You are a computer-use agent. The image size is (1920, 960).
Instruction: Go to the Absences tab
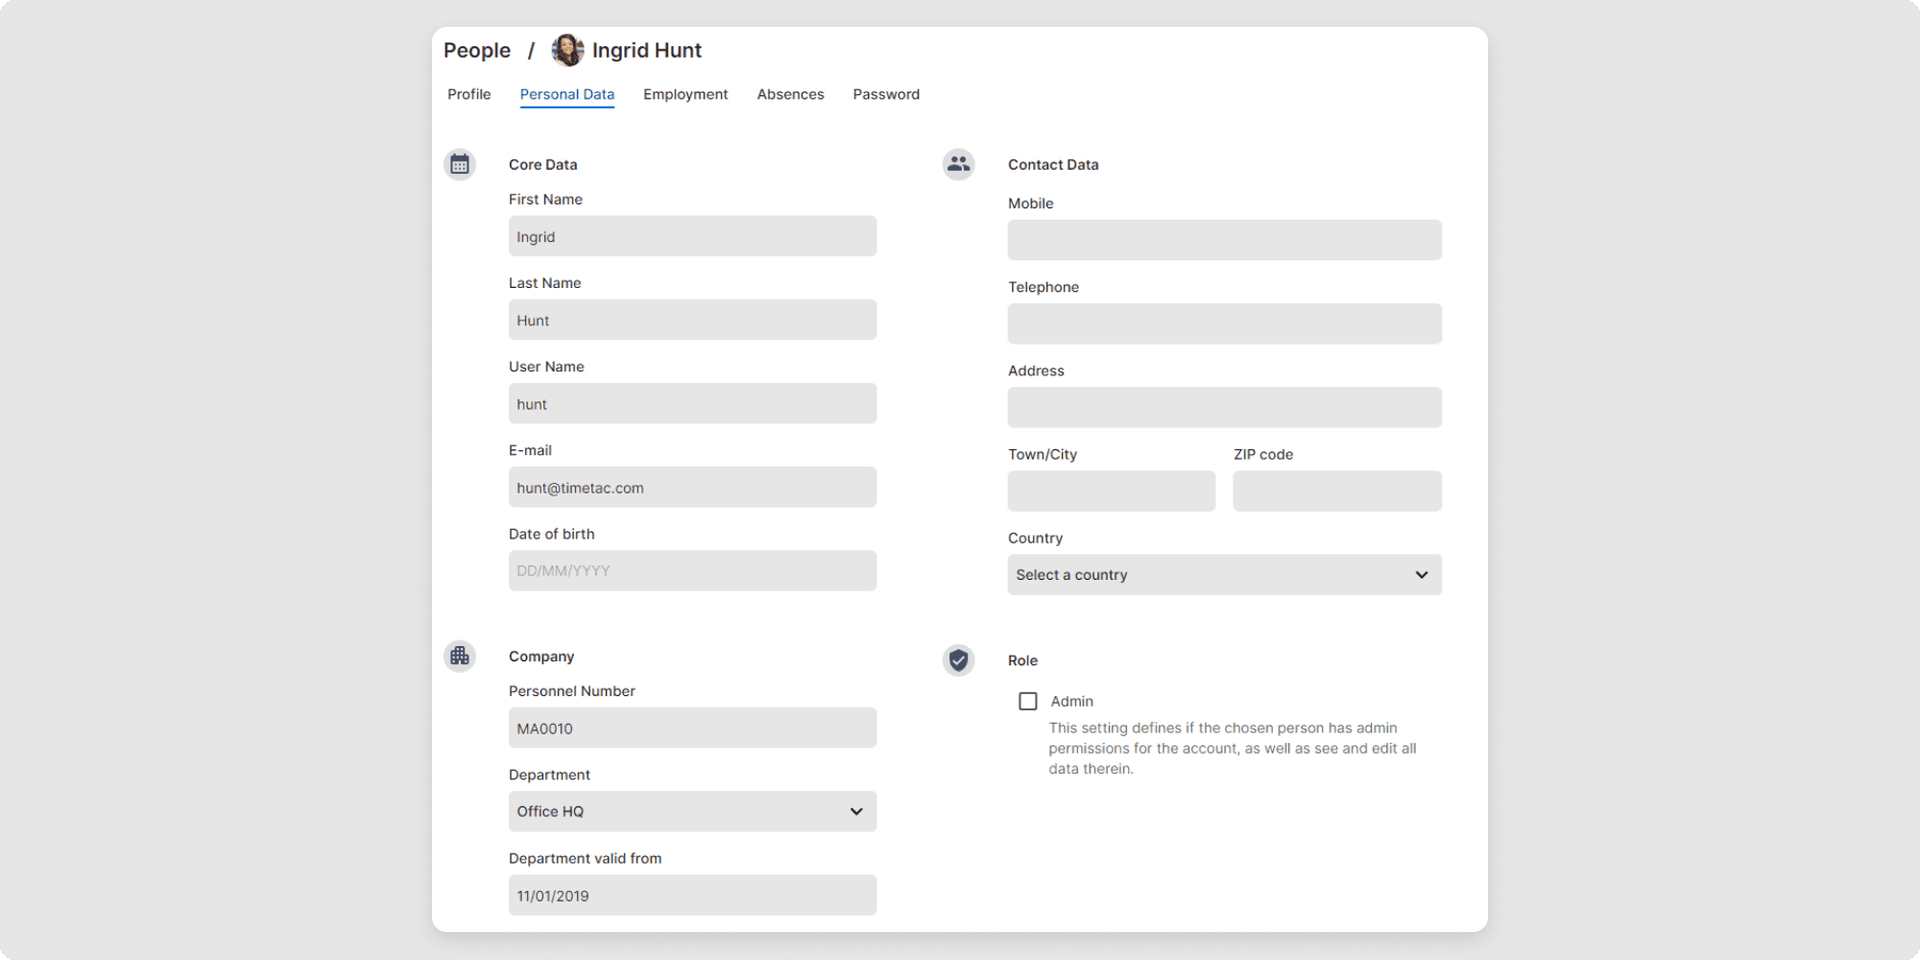[790, 94]
